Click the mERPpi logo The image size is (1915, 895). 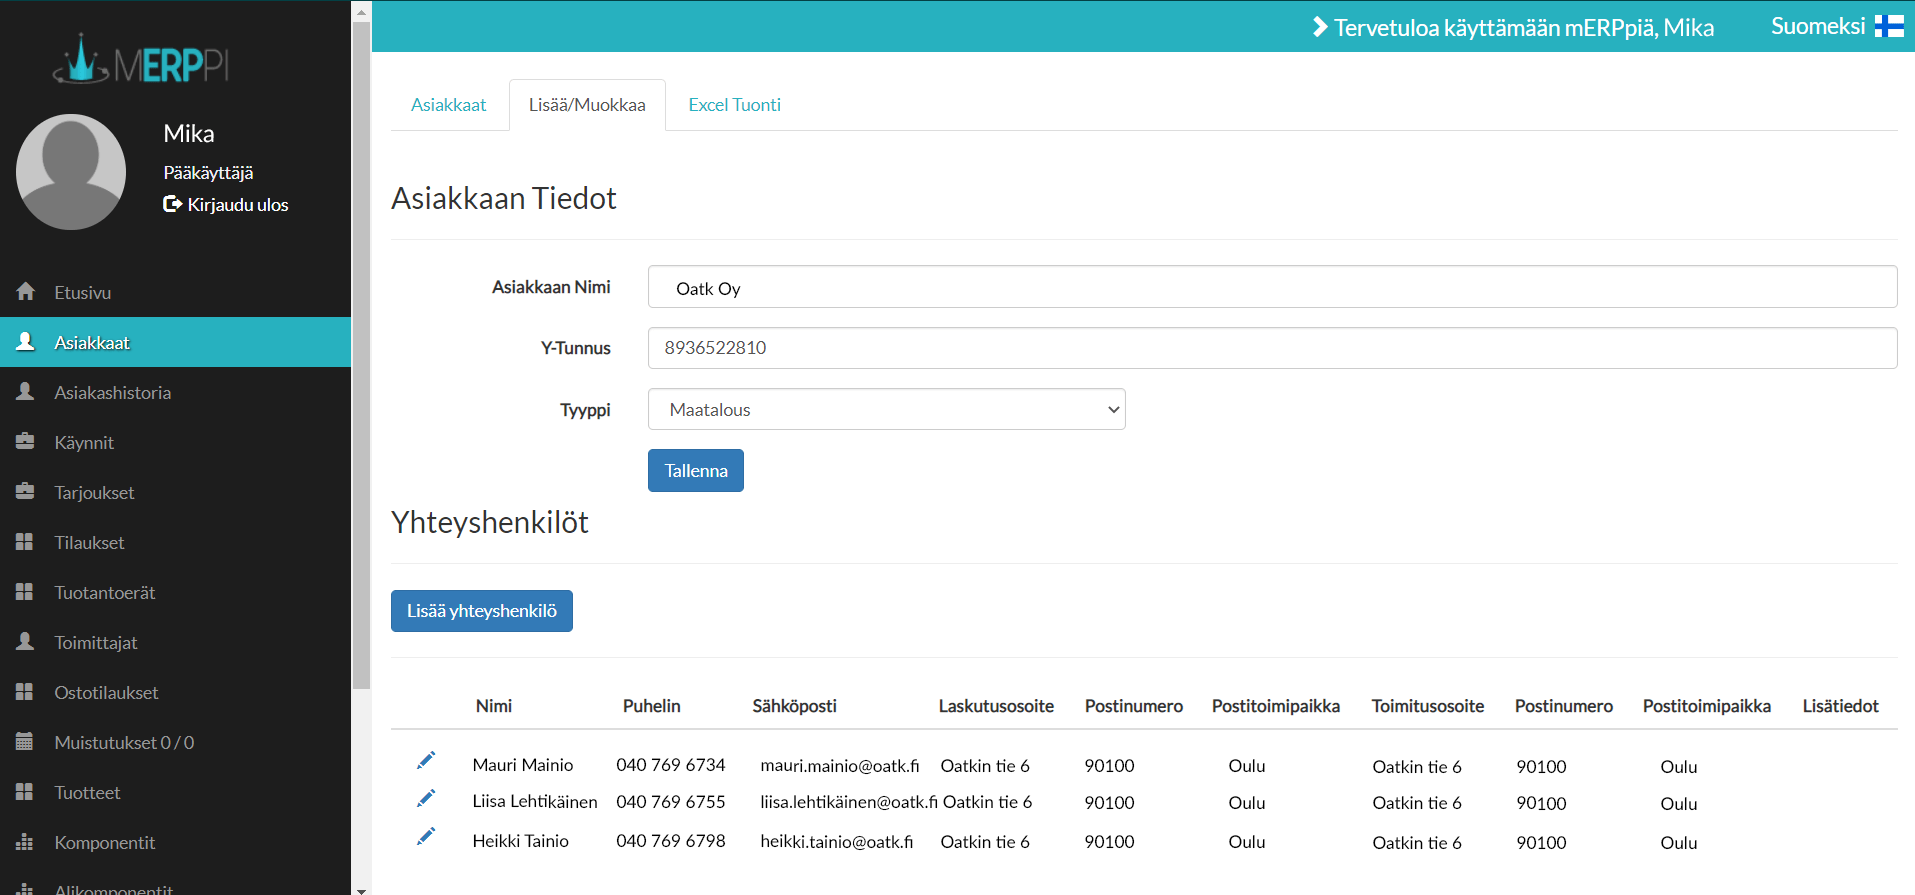pyautogui.click(x=141, y=60)
